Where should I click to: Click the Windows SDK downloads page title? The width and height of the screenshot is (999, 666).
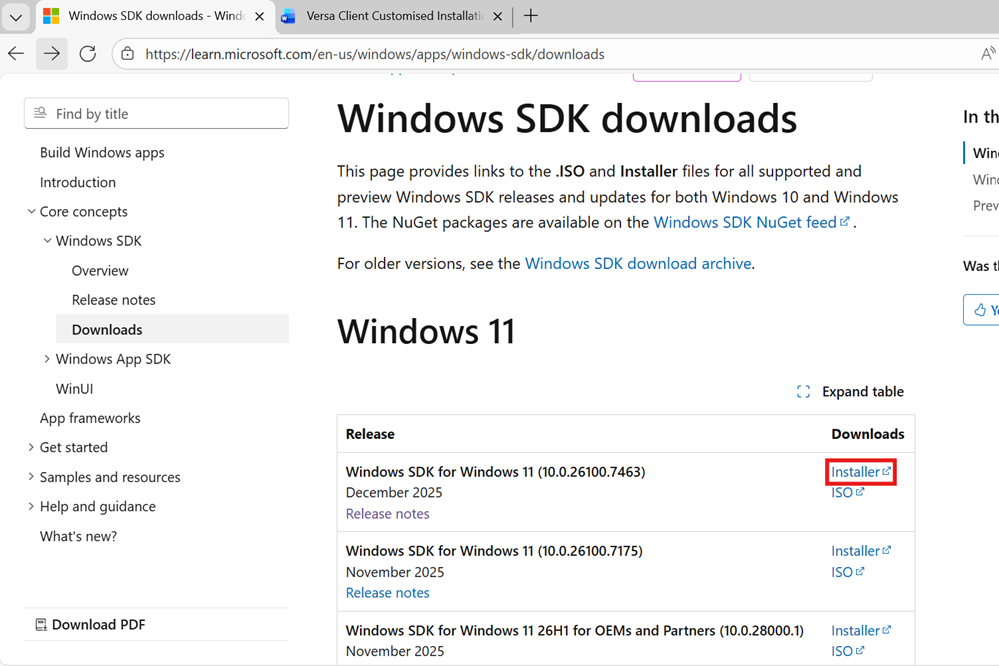coord(567,119)
